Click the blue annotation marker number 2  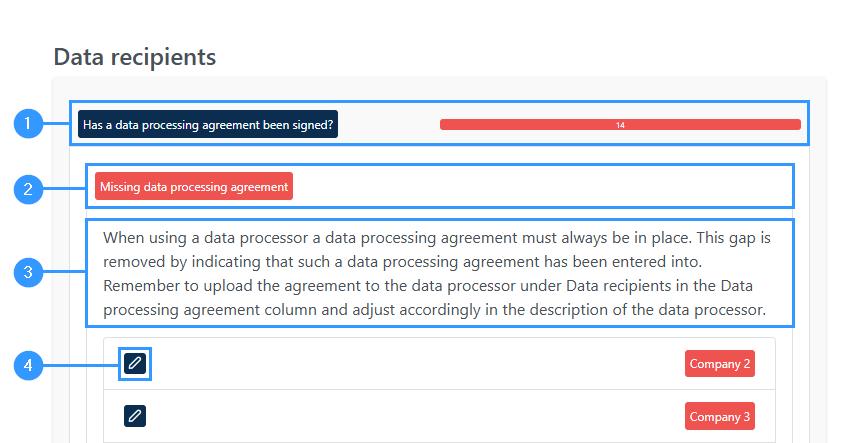click(x=28, y=189)
